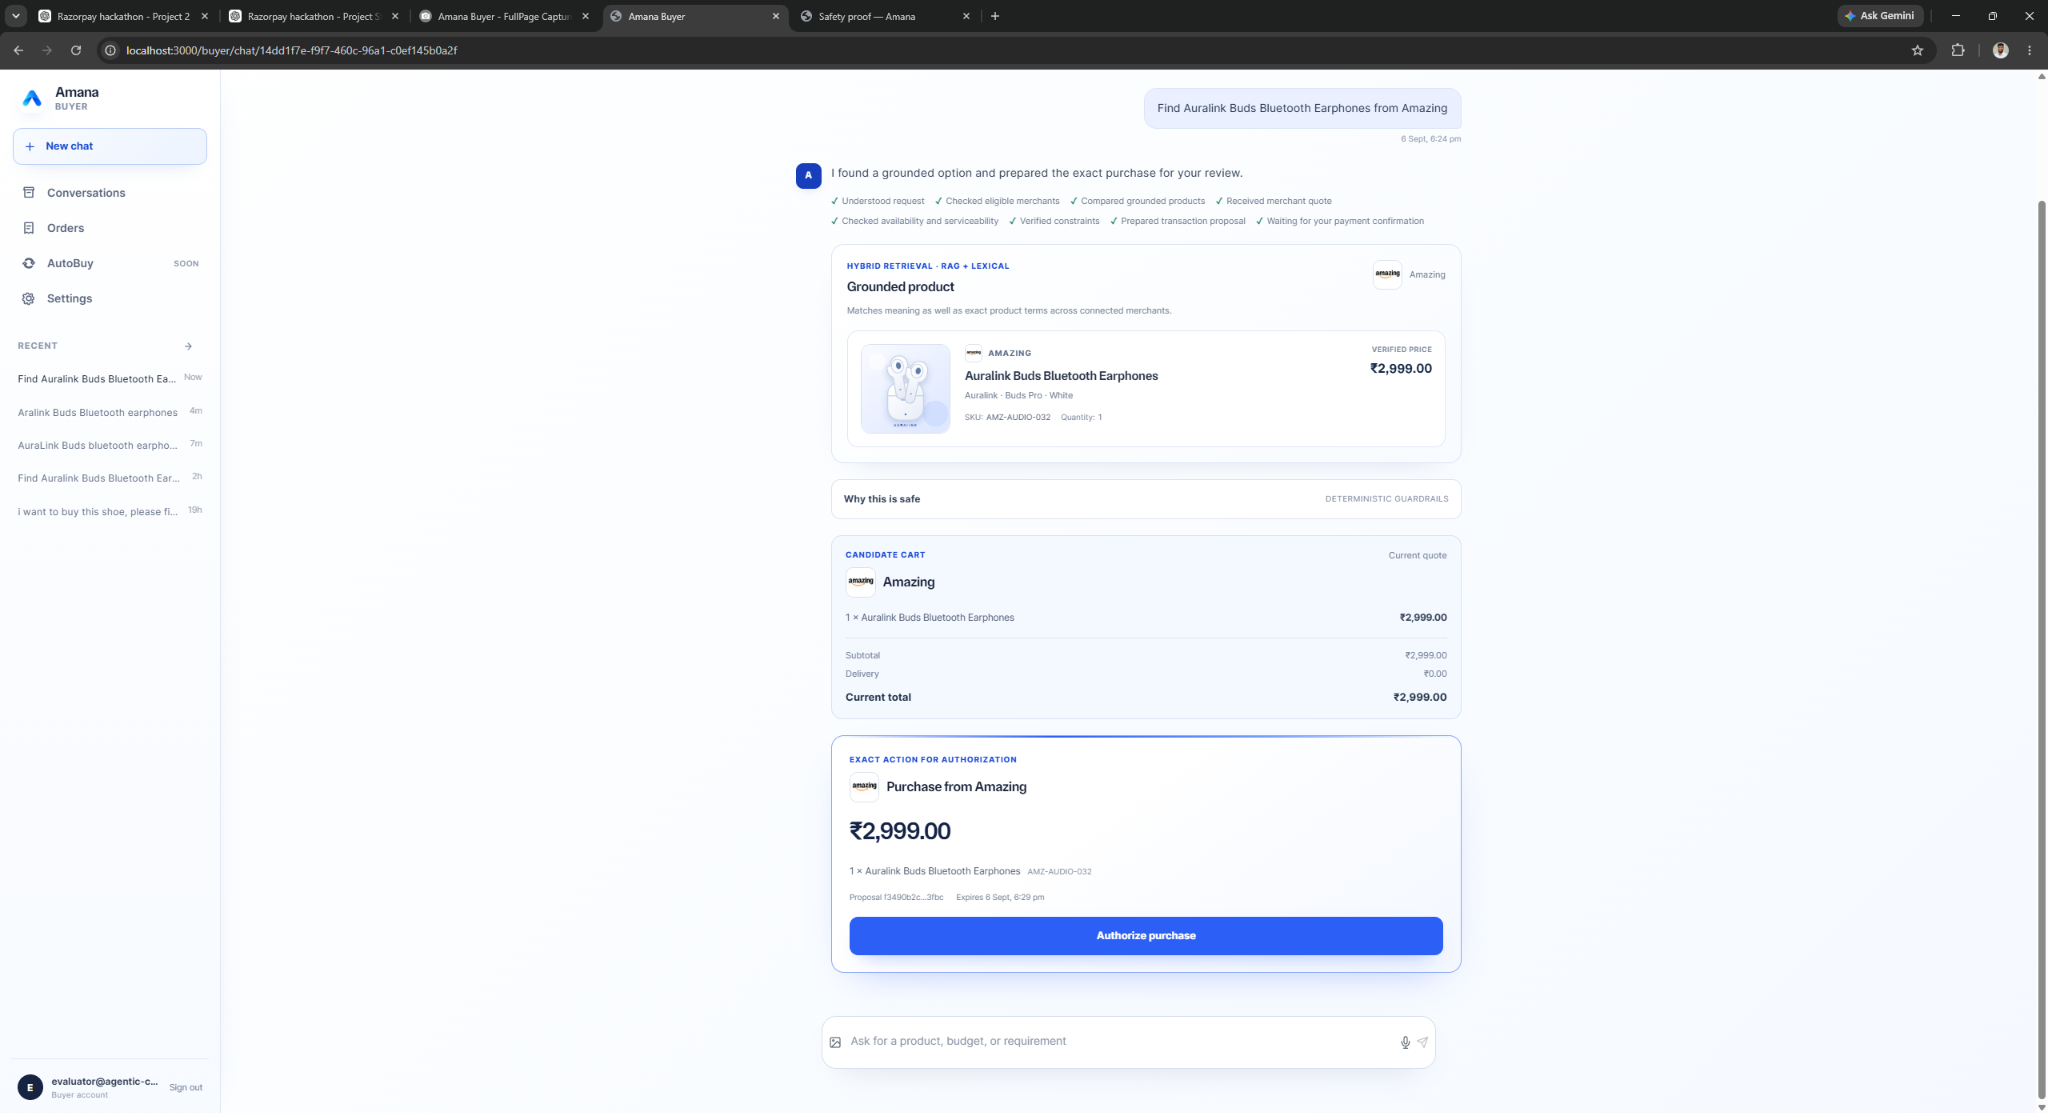Click the assistant avatar 'A' icon

pyautogui.click(x=808, y=175)
